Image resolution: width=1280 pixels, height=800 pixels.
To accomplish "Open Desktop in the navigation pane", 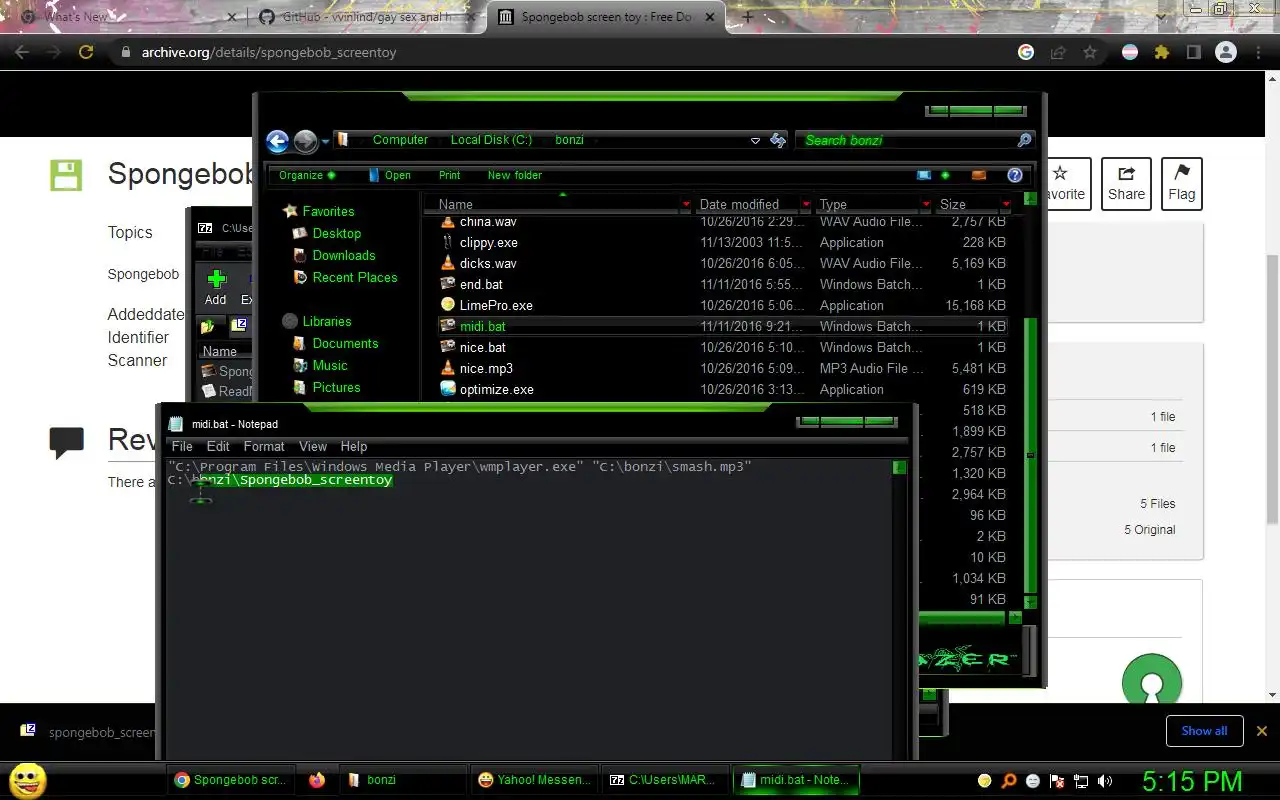I will click(x=336, y=233).
